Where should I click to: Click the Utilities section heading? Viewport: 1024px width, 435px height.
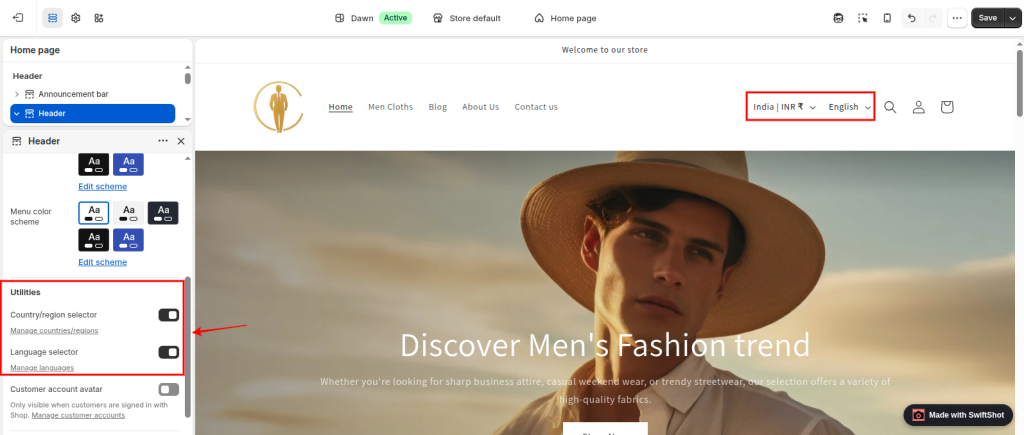point(25,293)
